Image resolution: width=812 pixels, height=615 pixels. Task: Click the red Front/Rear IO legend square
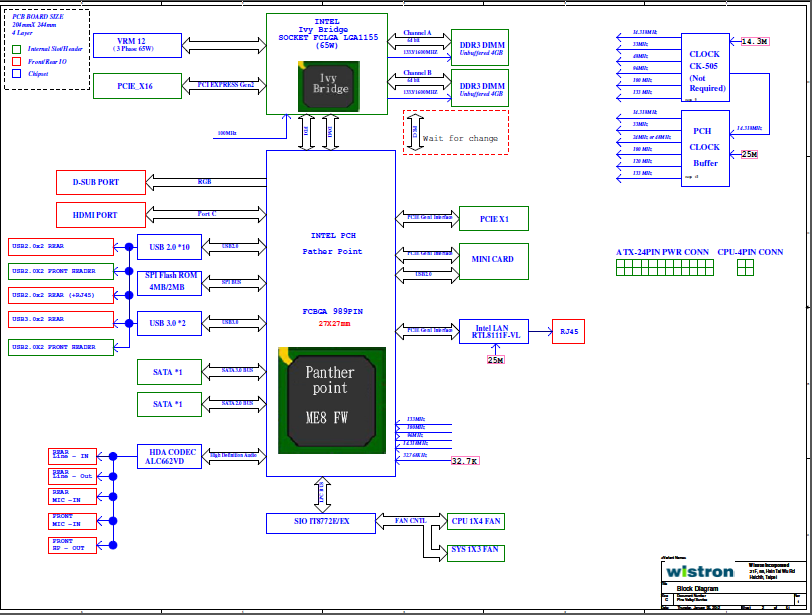tap(17, 61)
